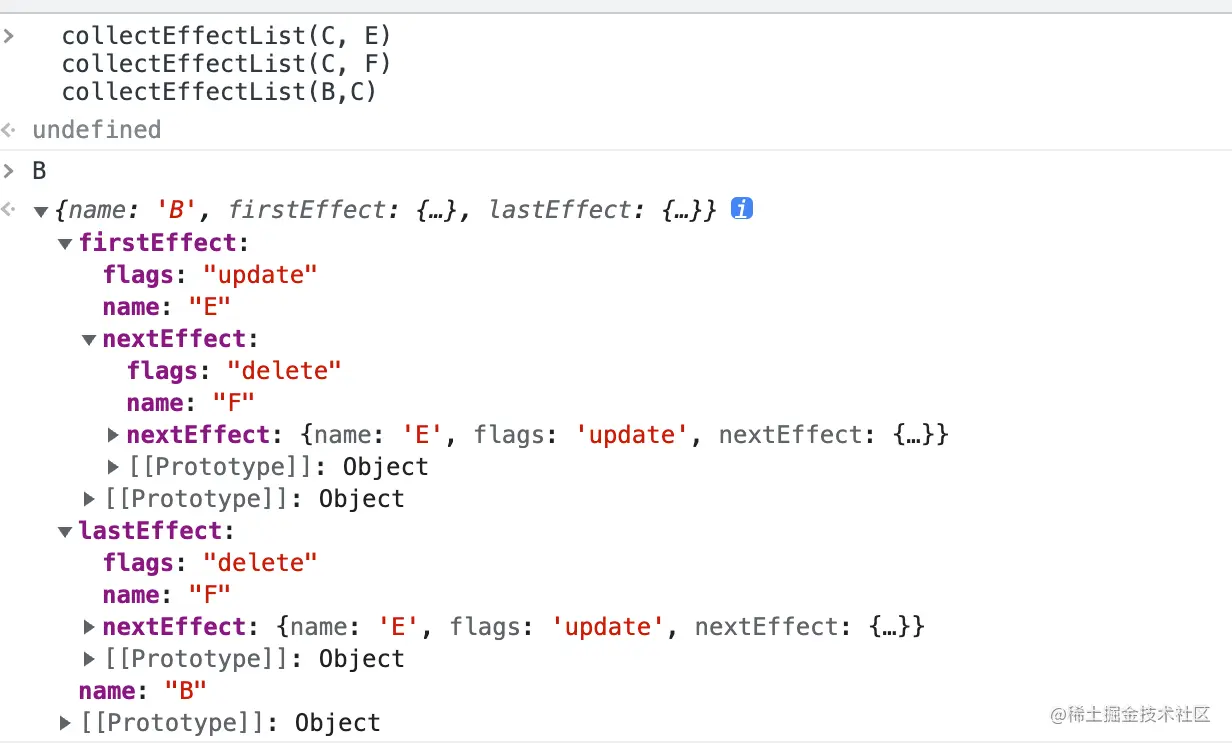
Task: Click the prompt chevron before the B input
Action: pyautogui.click(x=9, y=171)
